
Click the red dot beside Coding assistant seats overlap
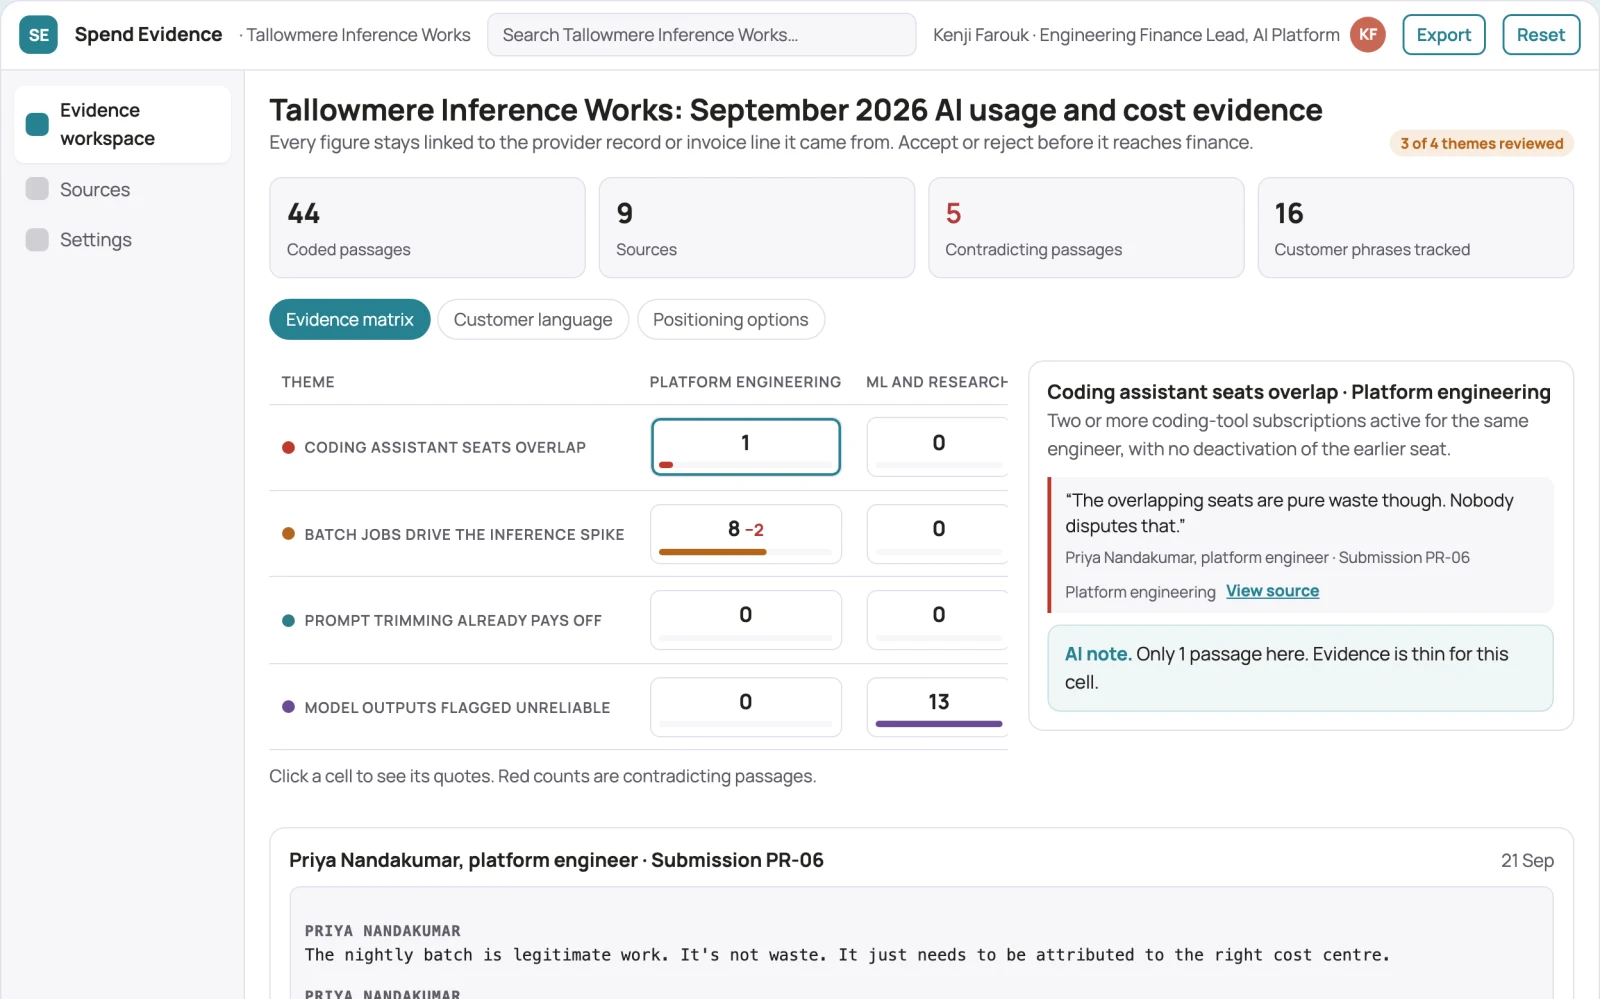click(288, 447)
